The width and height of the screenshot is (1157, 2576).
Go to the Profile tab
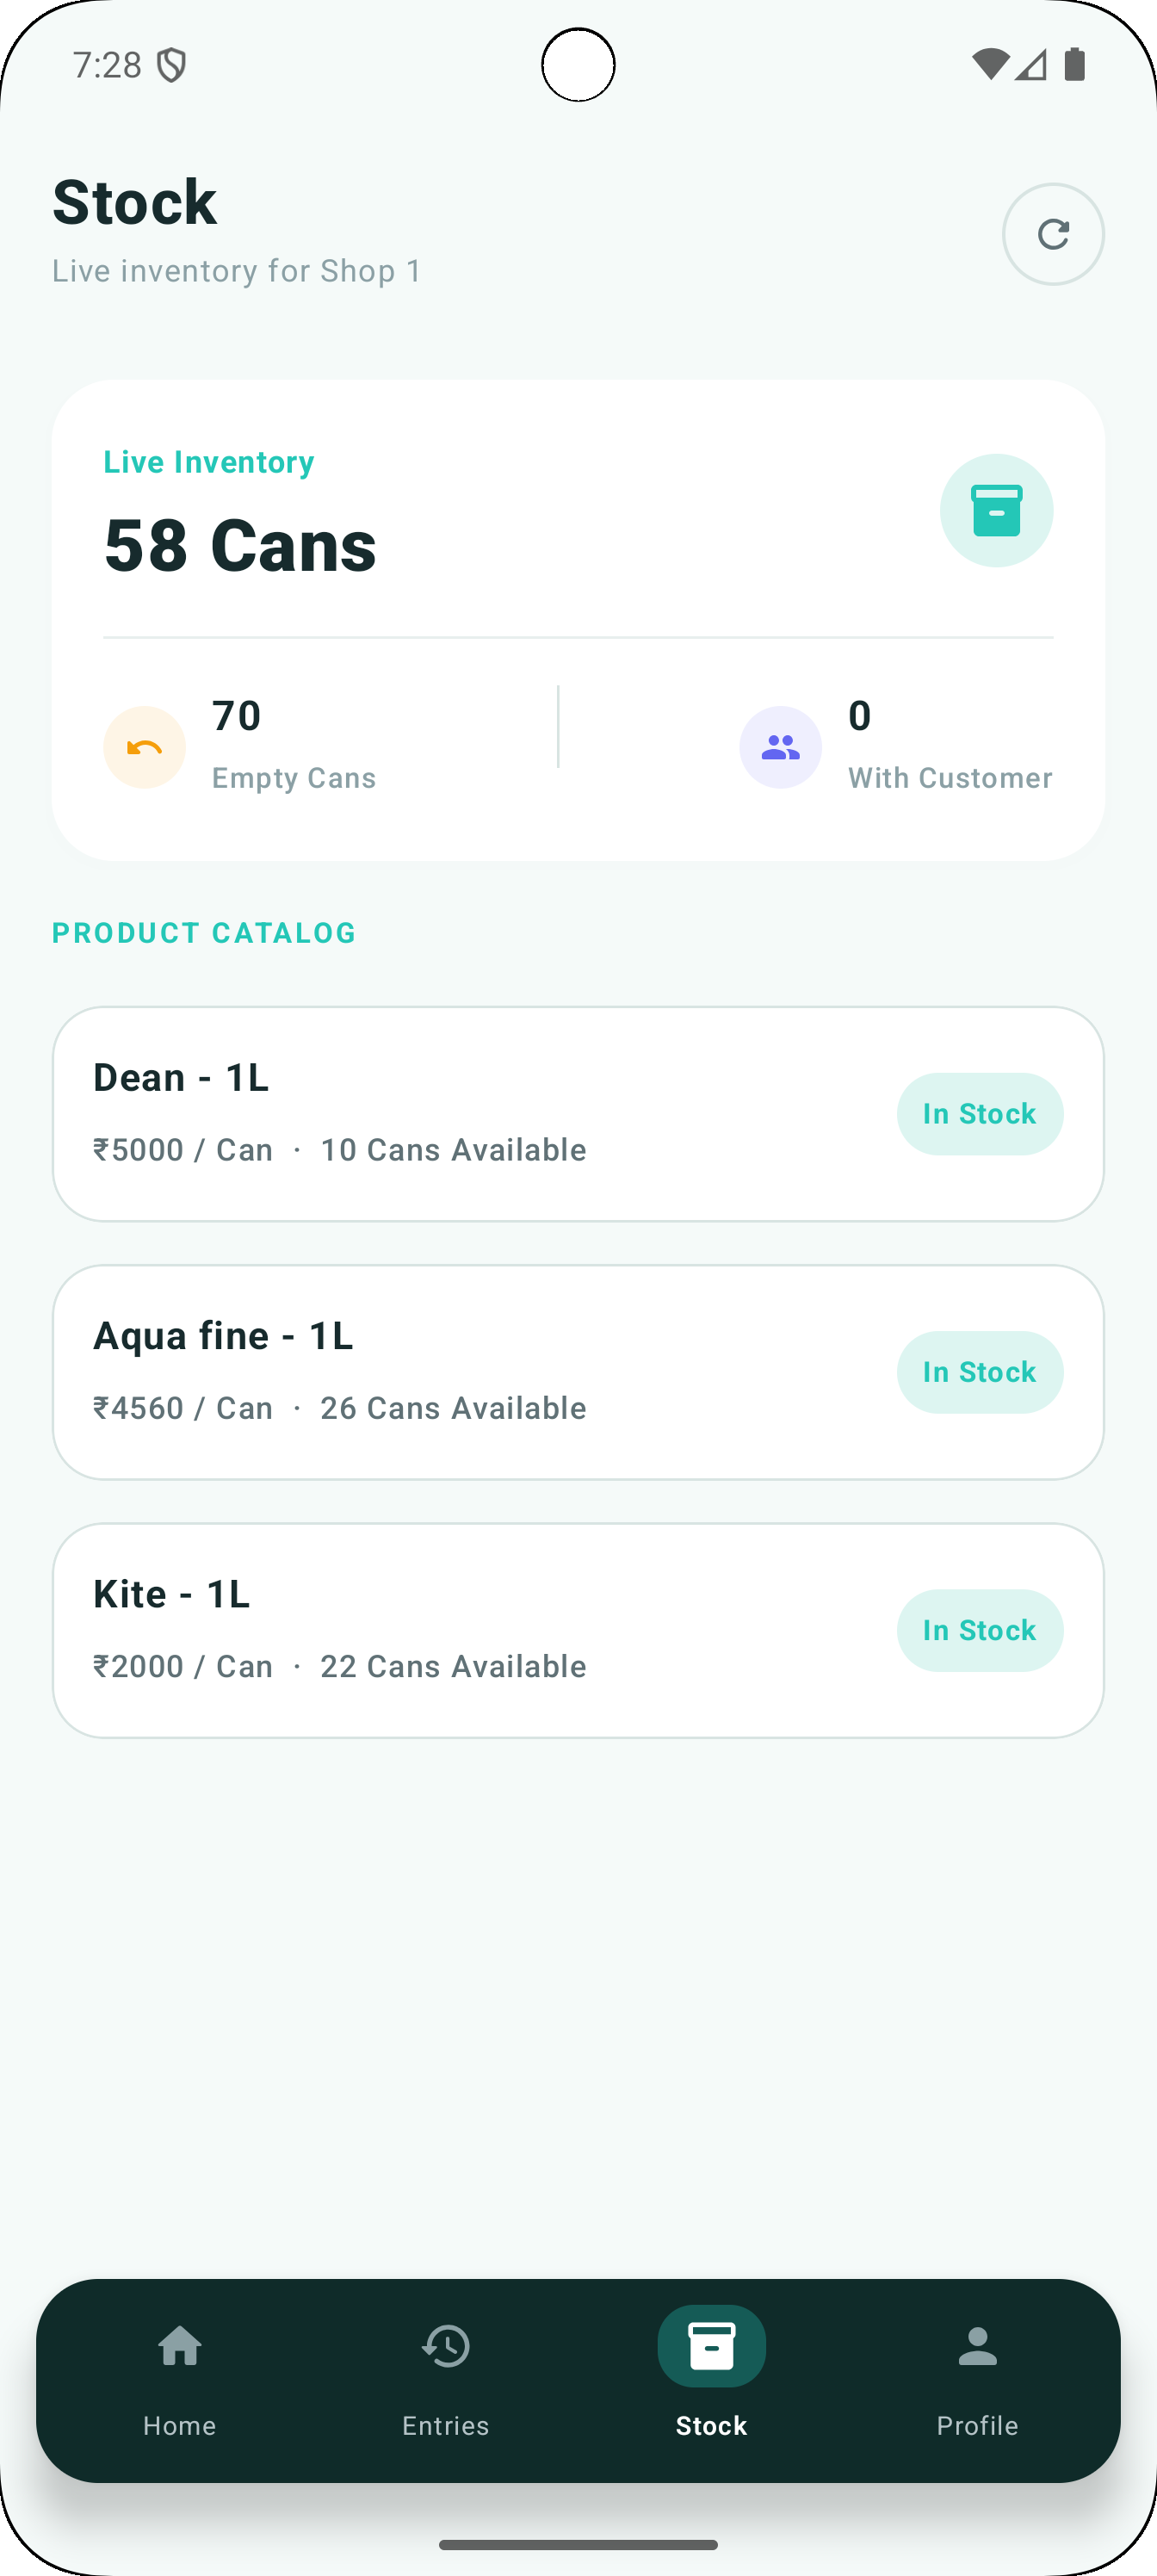coord(977,2381)
